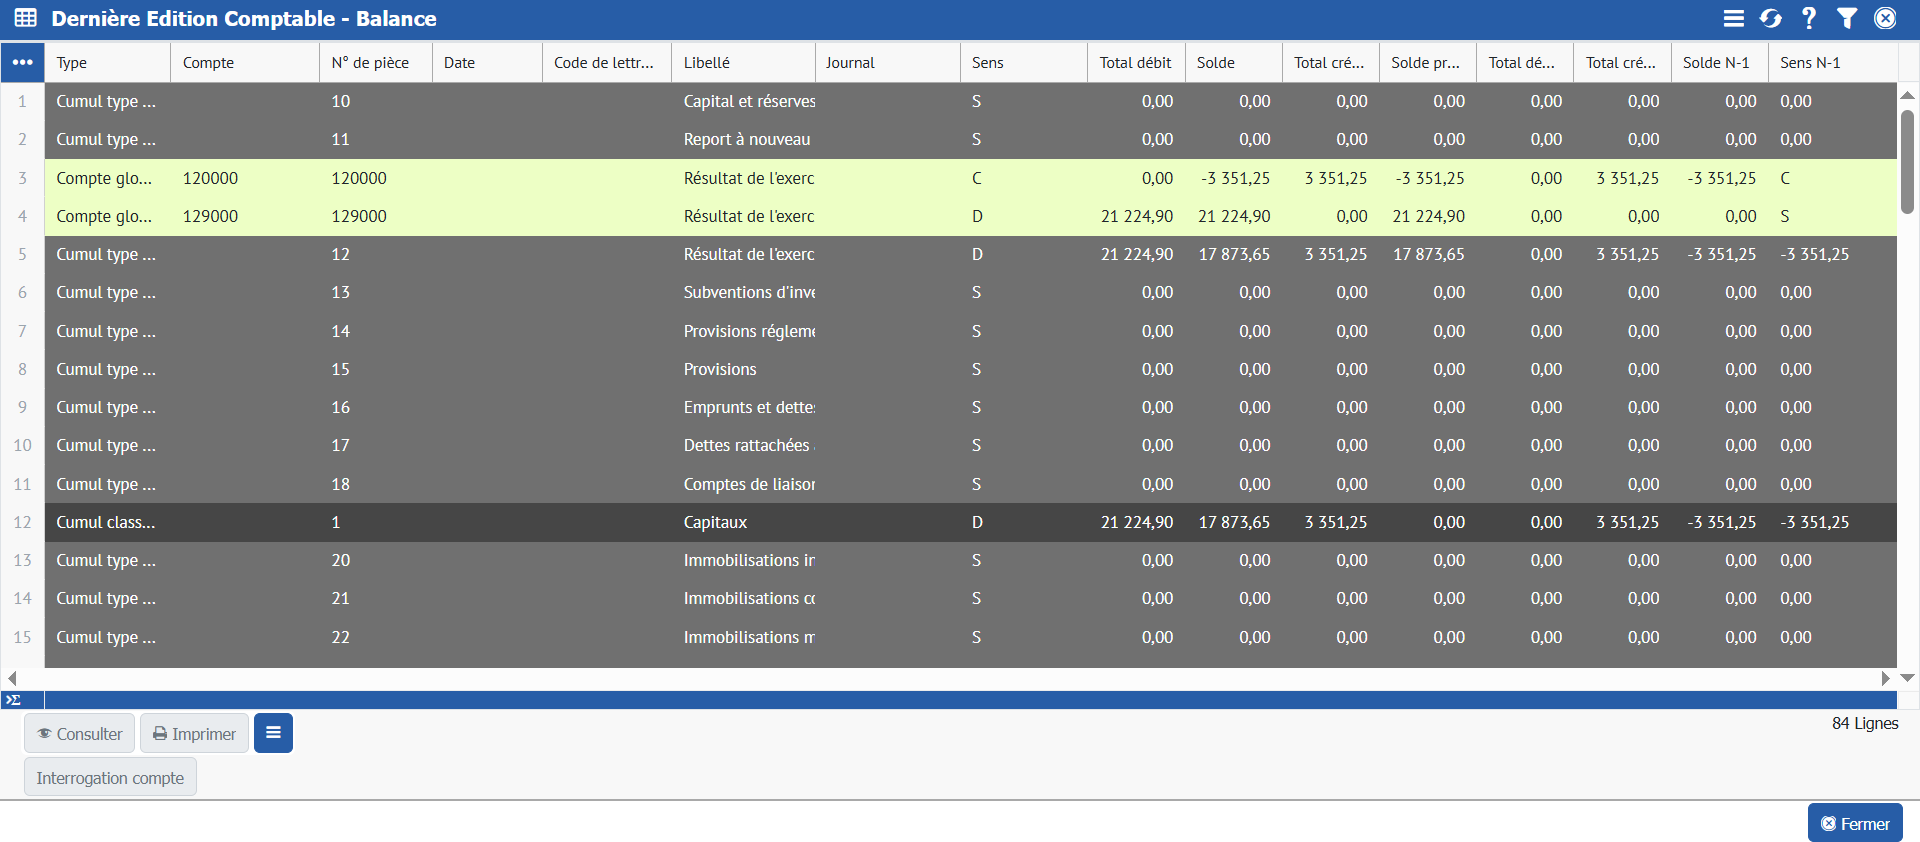Open help with the question mark icon
This screenshot has width=1920, height=842.
click(x=1809, y=19)
